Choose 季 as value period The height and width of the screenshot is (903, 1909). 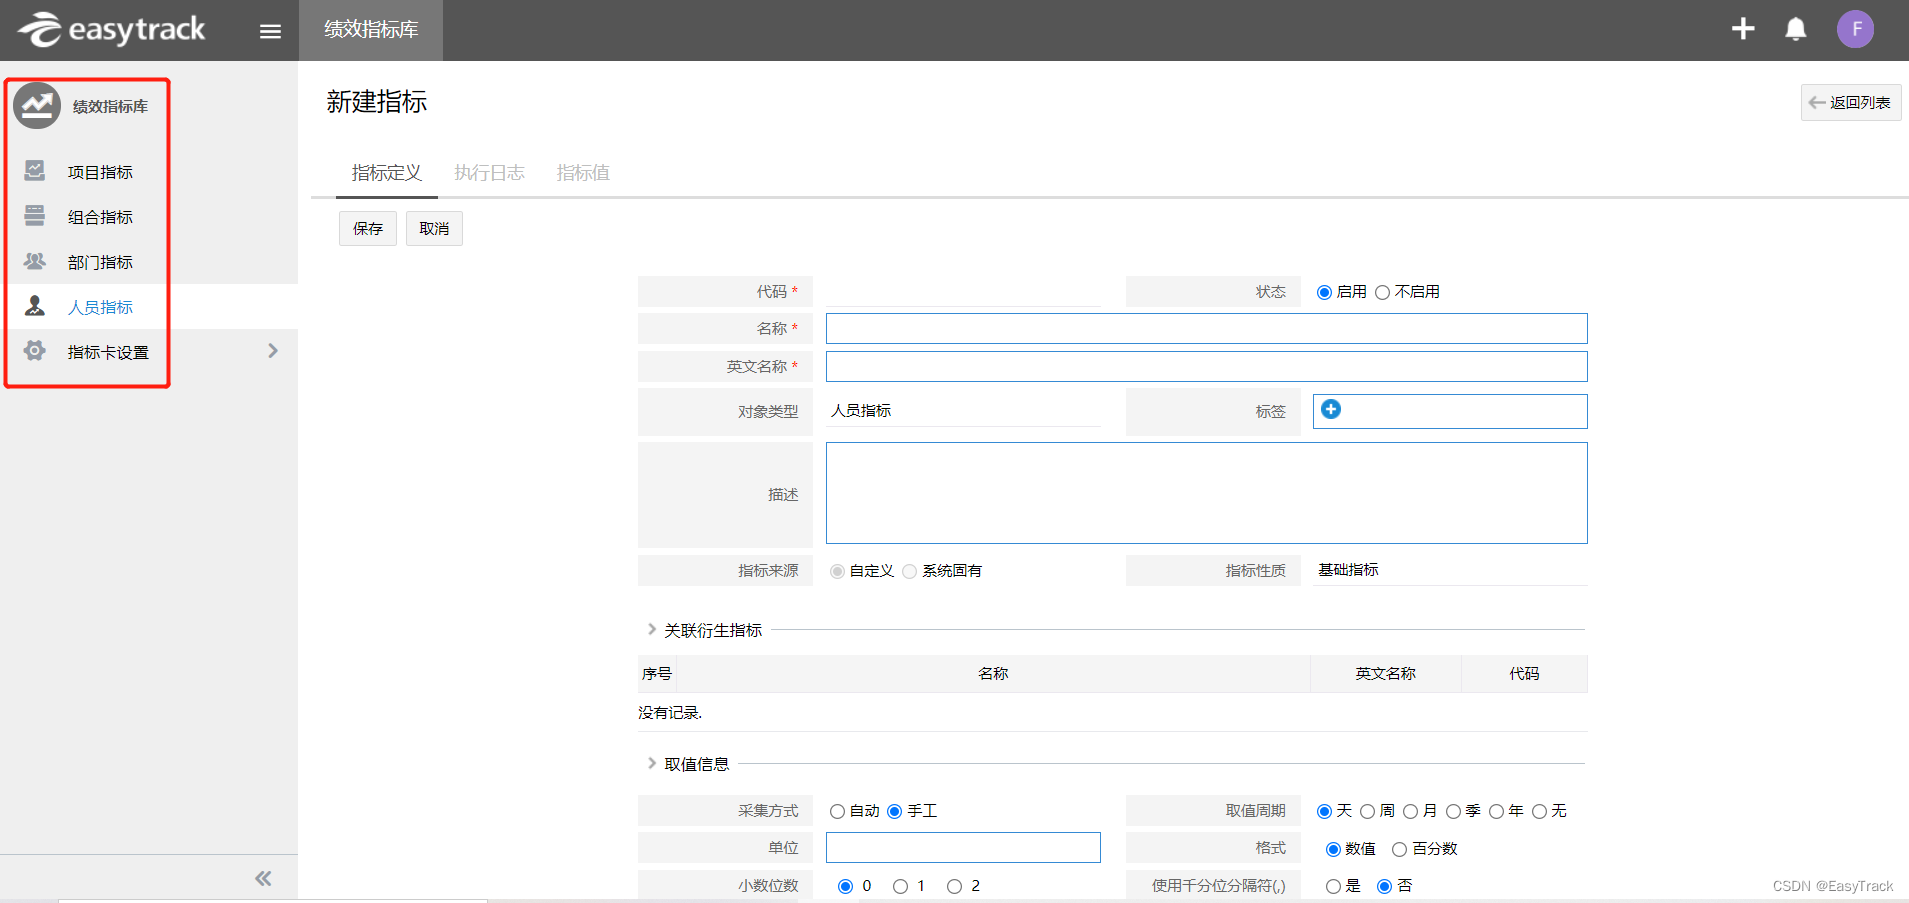tap(1453, 811)
